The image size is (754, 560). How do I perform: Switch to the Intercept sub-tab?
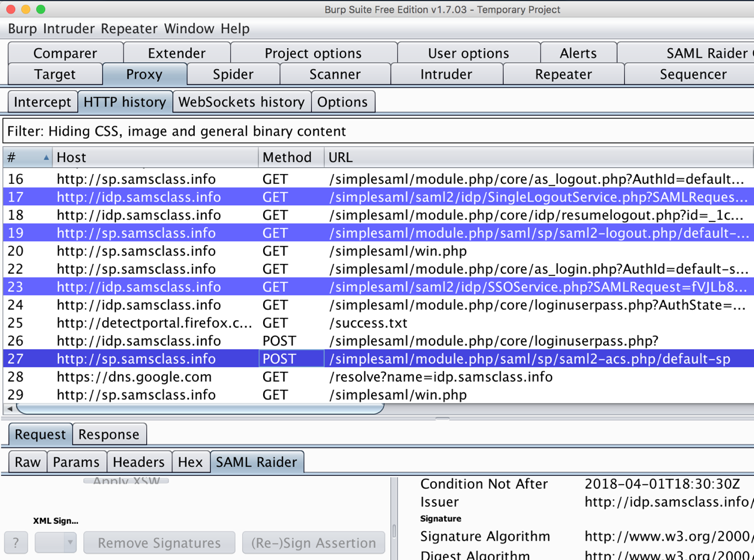42,102
